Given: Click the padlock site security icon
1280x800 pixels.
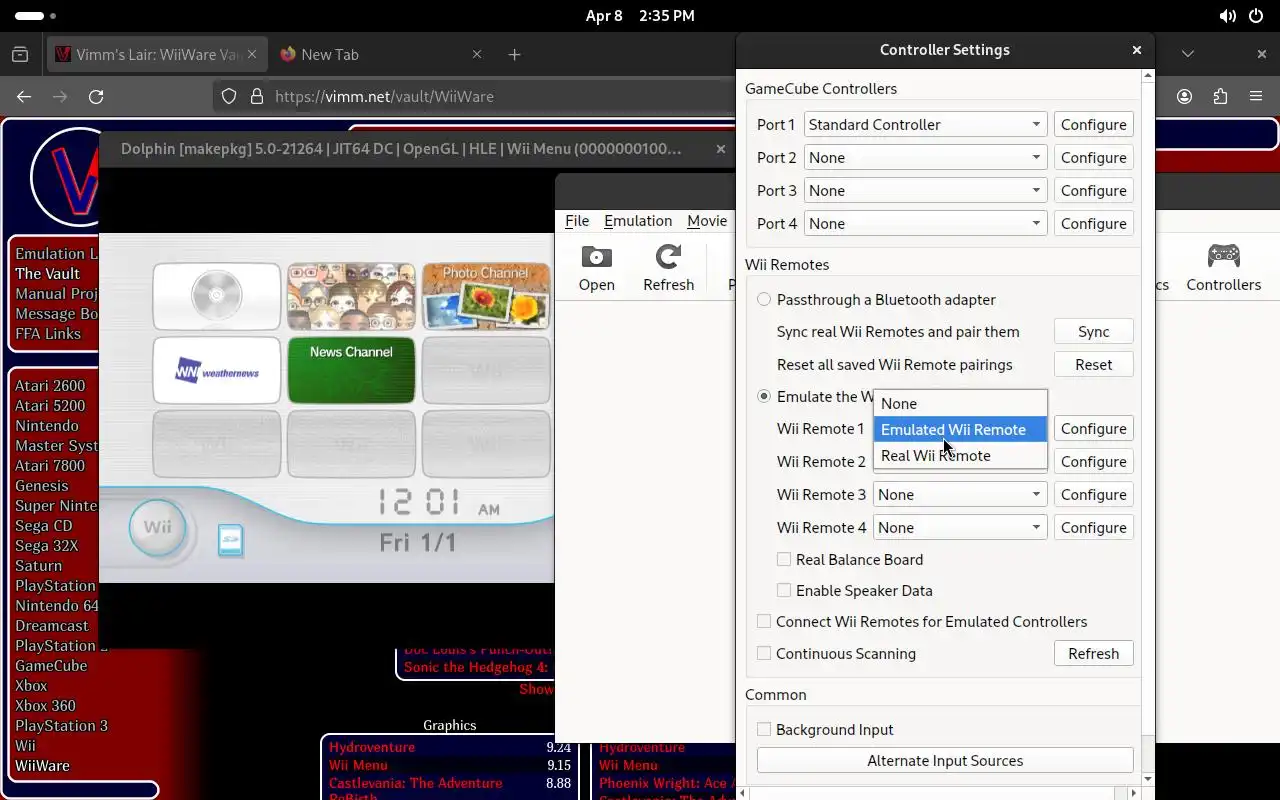Looking at the screenshot, I should point(257,96).
